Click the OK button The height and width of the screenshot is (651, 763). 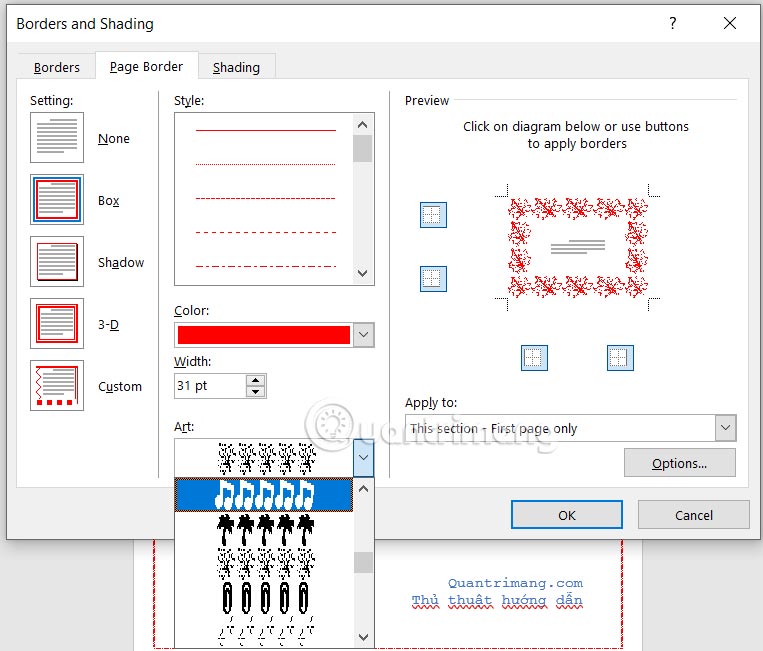click(566, 515)
